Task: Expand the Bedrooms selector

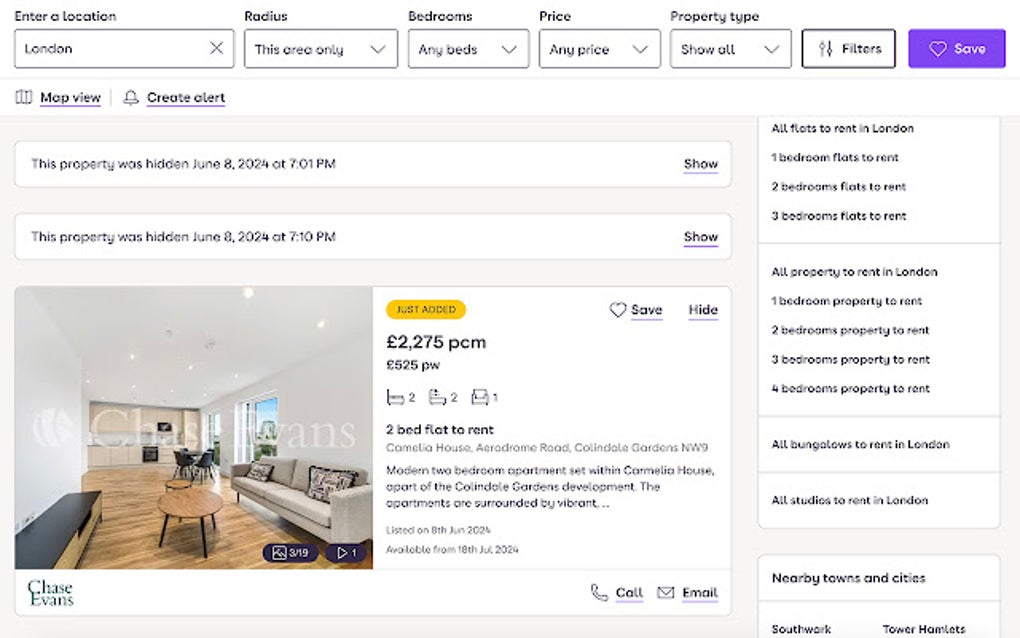Action: pyautogui.click(x=468, y=47)
